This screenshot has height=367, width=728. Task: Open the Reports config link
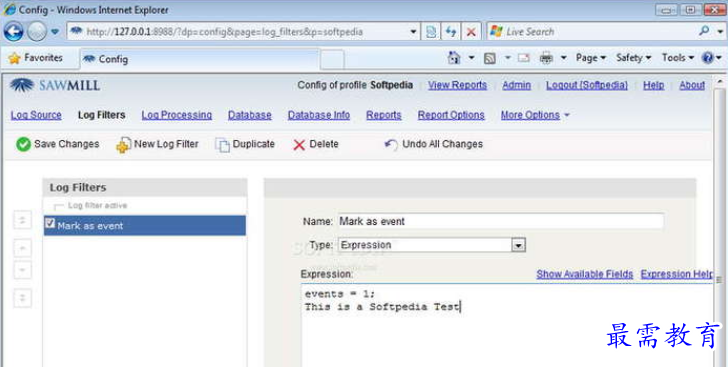[384, 115]
